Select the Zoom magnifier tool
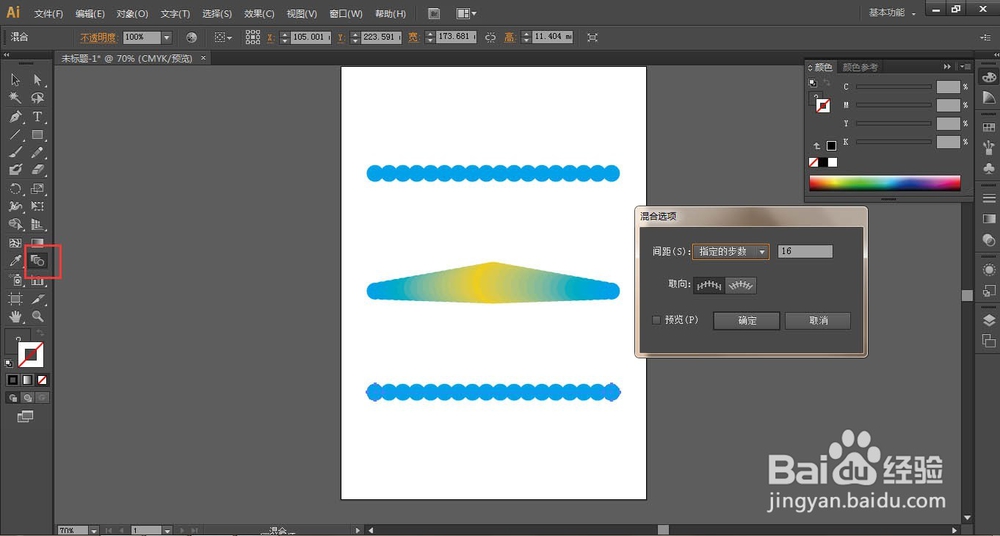1000x536 pixels. [38, 316]
